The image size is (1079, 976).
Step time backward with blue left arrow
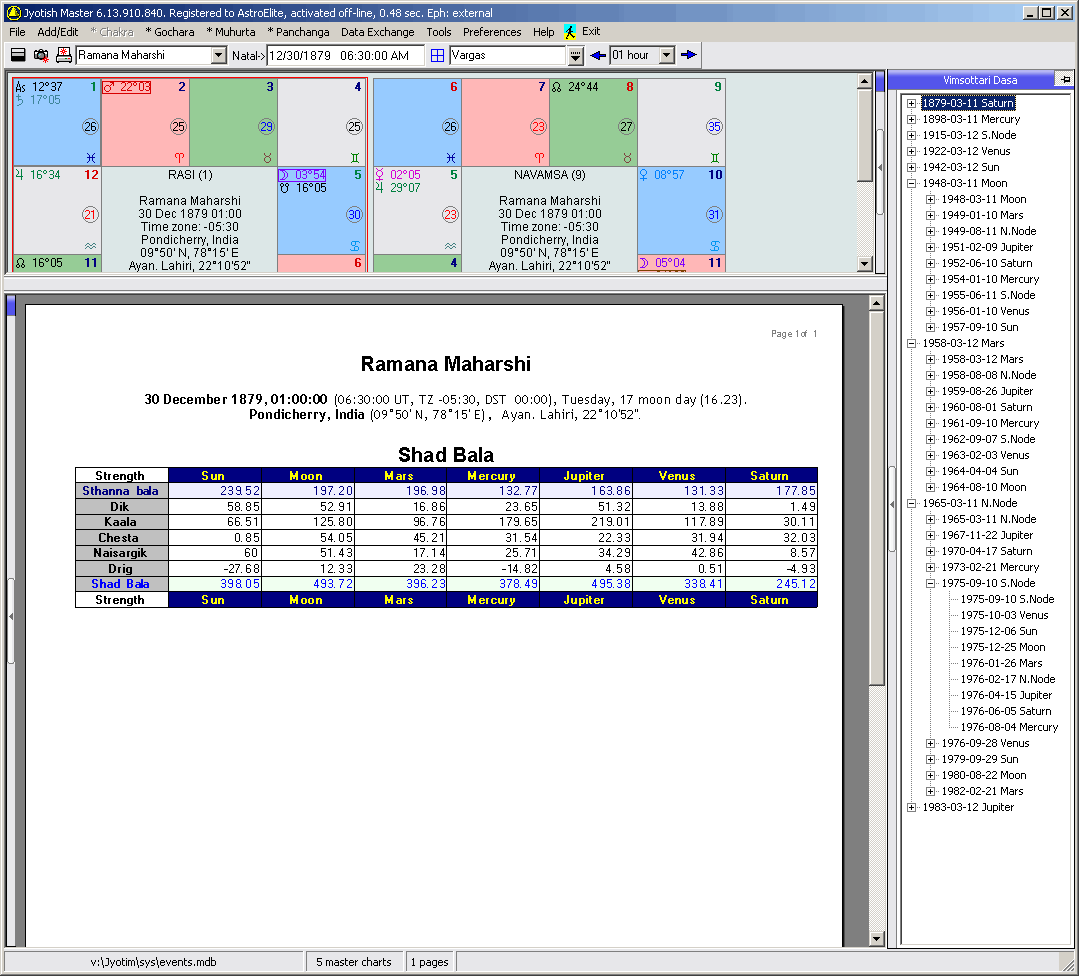click(x=598, y=55)
